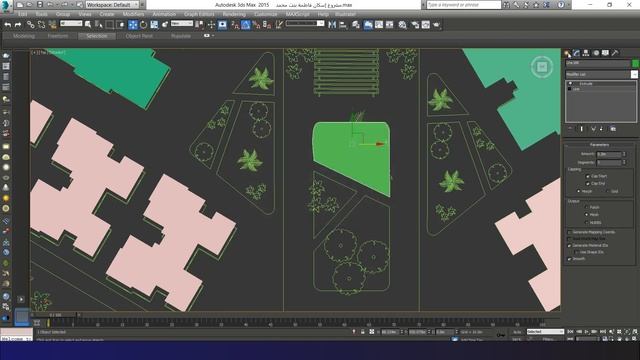The width and height of the screenshot is (640, 360).
Task: Switch to the Selection ribbon tab
Action: coord(97,36)
